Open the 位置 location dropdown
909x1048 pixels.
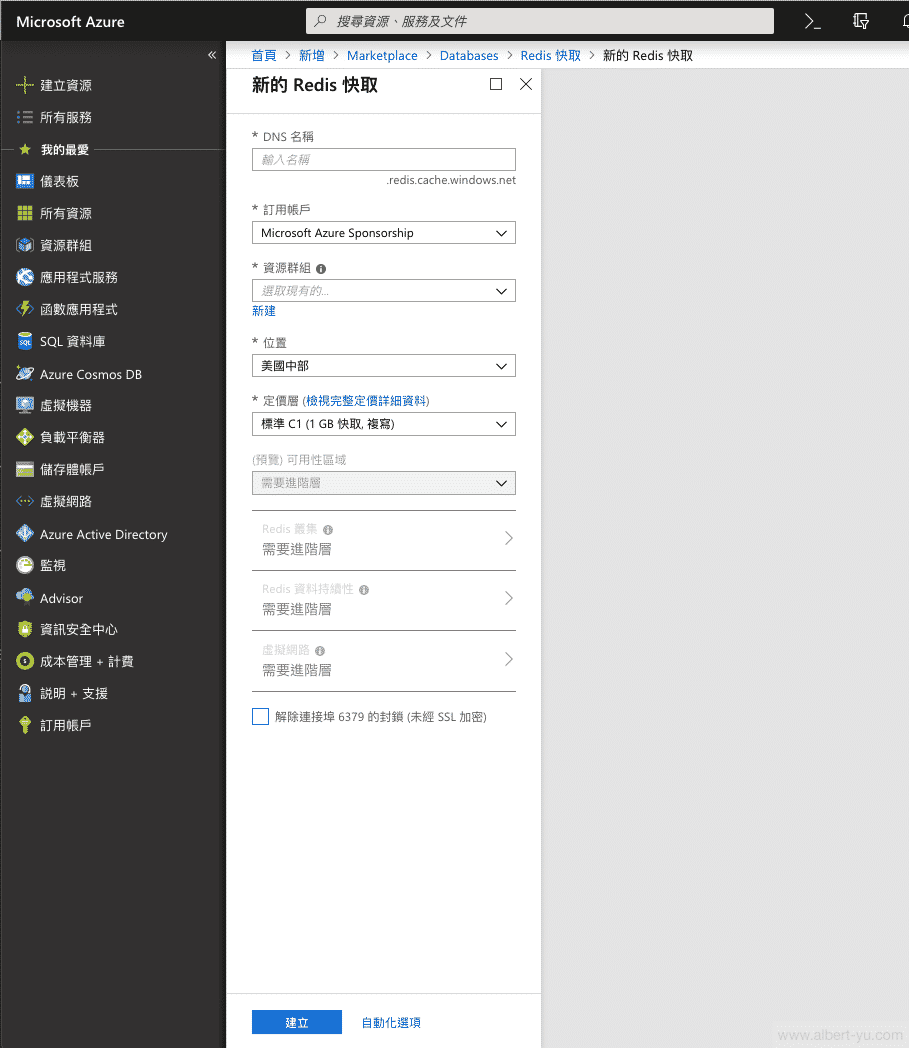[x=384, y=366]
